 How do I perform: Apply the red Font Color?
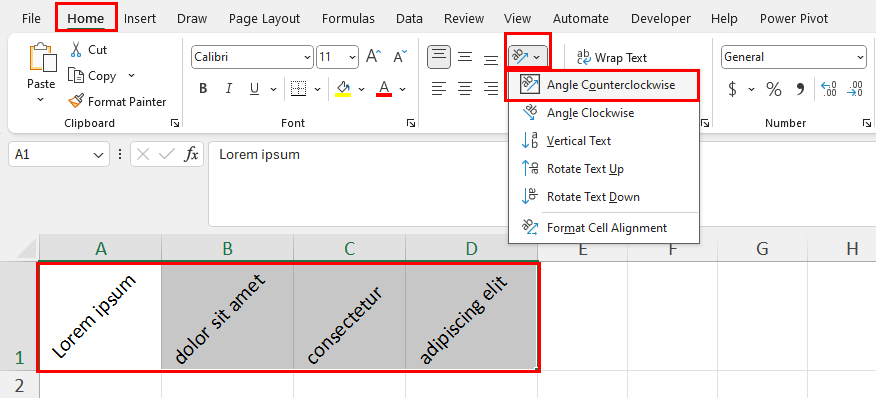pyautogui.click(x=384, y=88)
